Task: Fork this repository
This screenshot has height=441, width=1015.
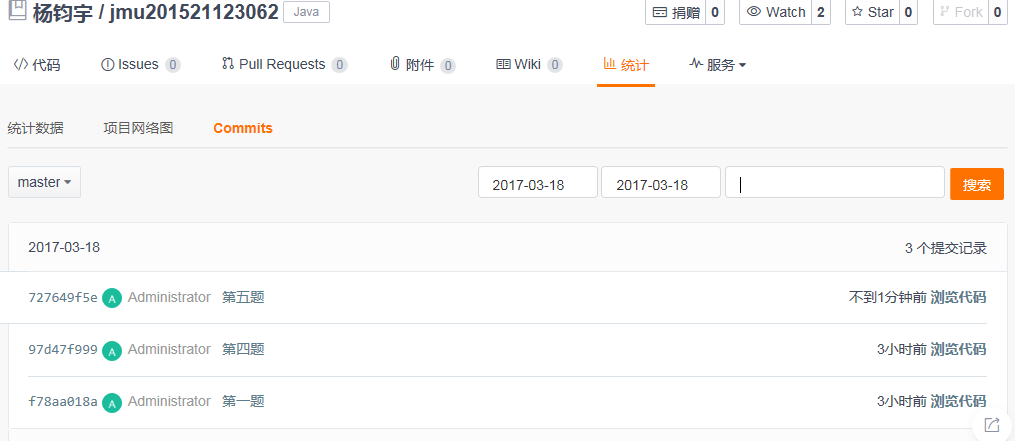Action: pyautogui.click(x=961, y=12)
